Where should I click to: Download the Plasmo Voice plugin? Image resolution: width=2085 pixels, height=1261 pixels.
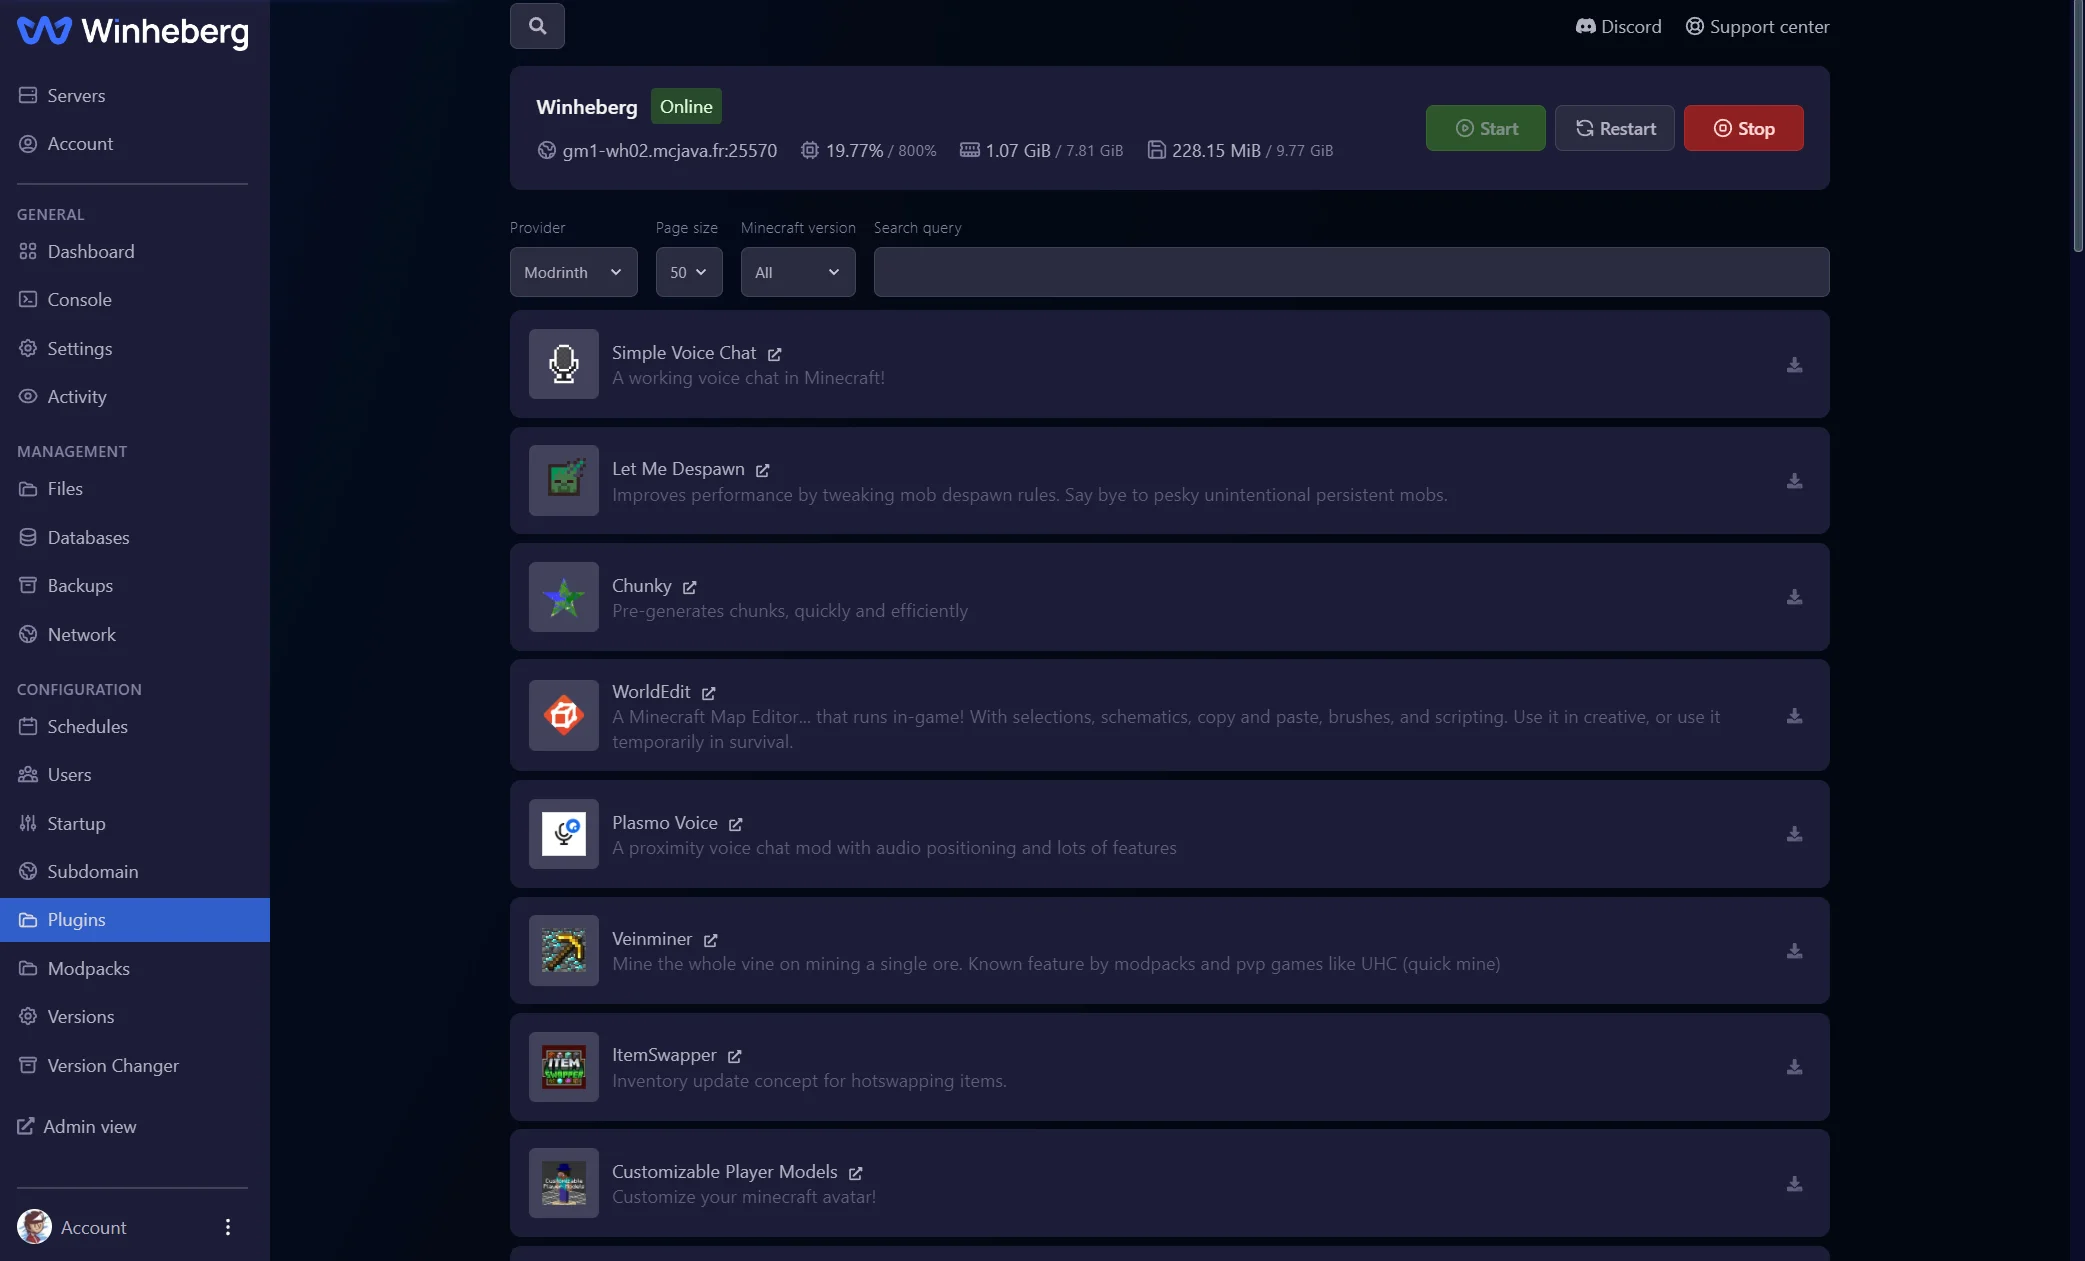tap(1794, 834)
